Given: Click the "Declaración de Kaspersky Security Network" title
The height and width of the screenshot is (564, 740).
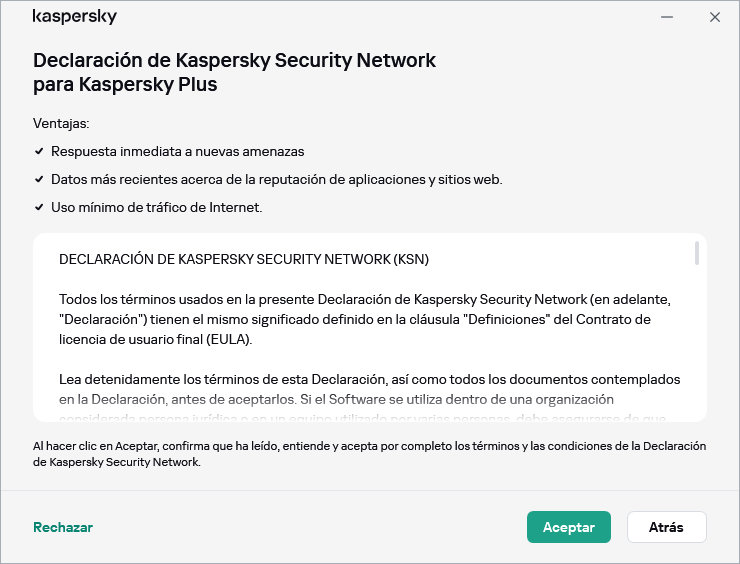Looking at the screenshot, I should coord(234,60).
